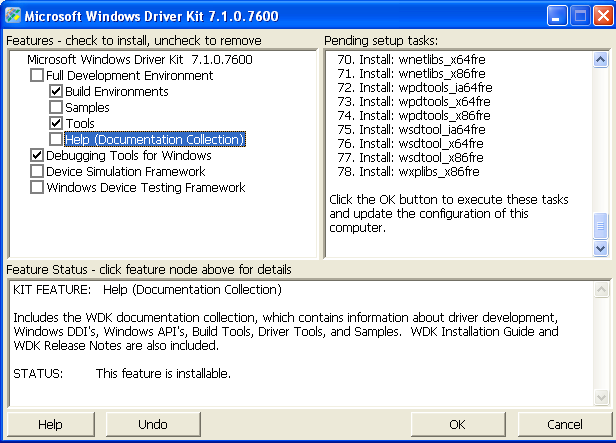
Task: Check Windows Device Testing Framework option
Action: (37, 187)
